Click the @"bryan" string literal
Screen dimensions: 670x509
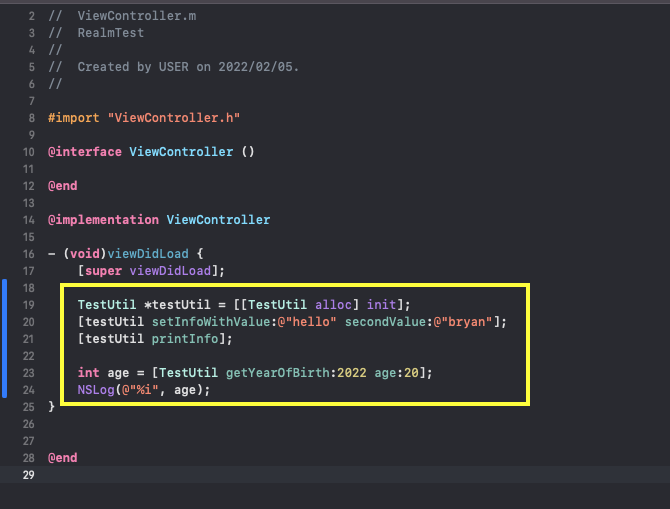463,322
